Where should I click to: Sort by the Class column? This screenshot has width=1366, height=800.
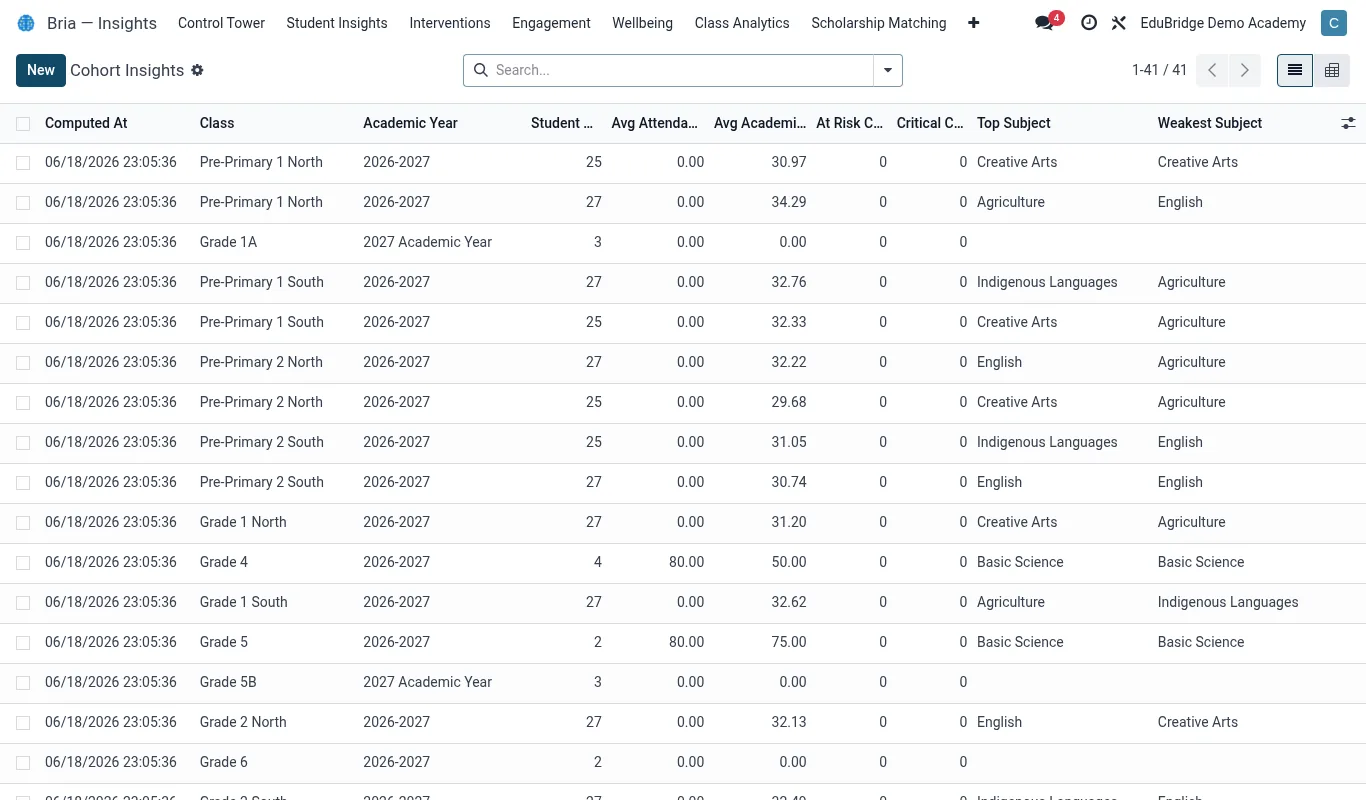(217, 123)
